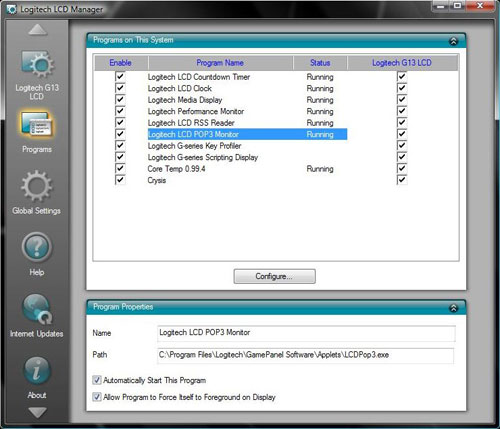Select highlighted Logitech LCD POP3 Monitor row

(247, 134)
